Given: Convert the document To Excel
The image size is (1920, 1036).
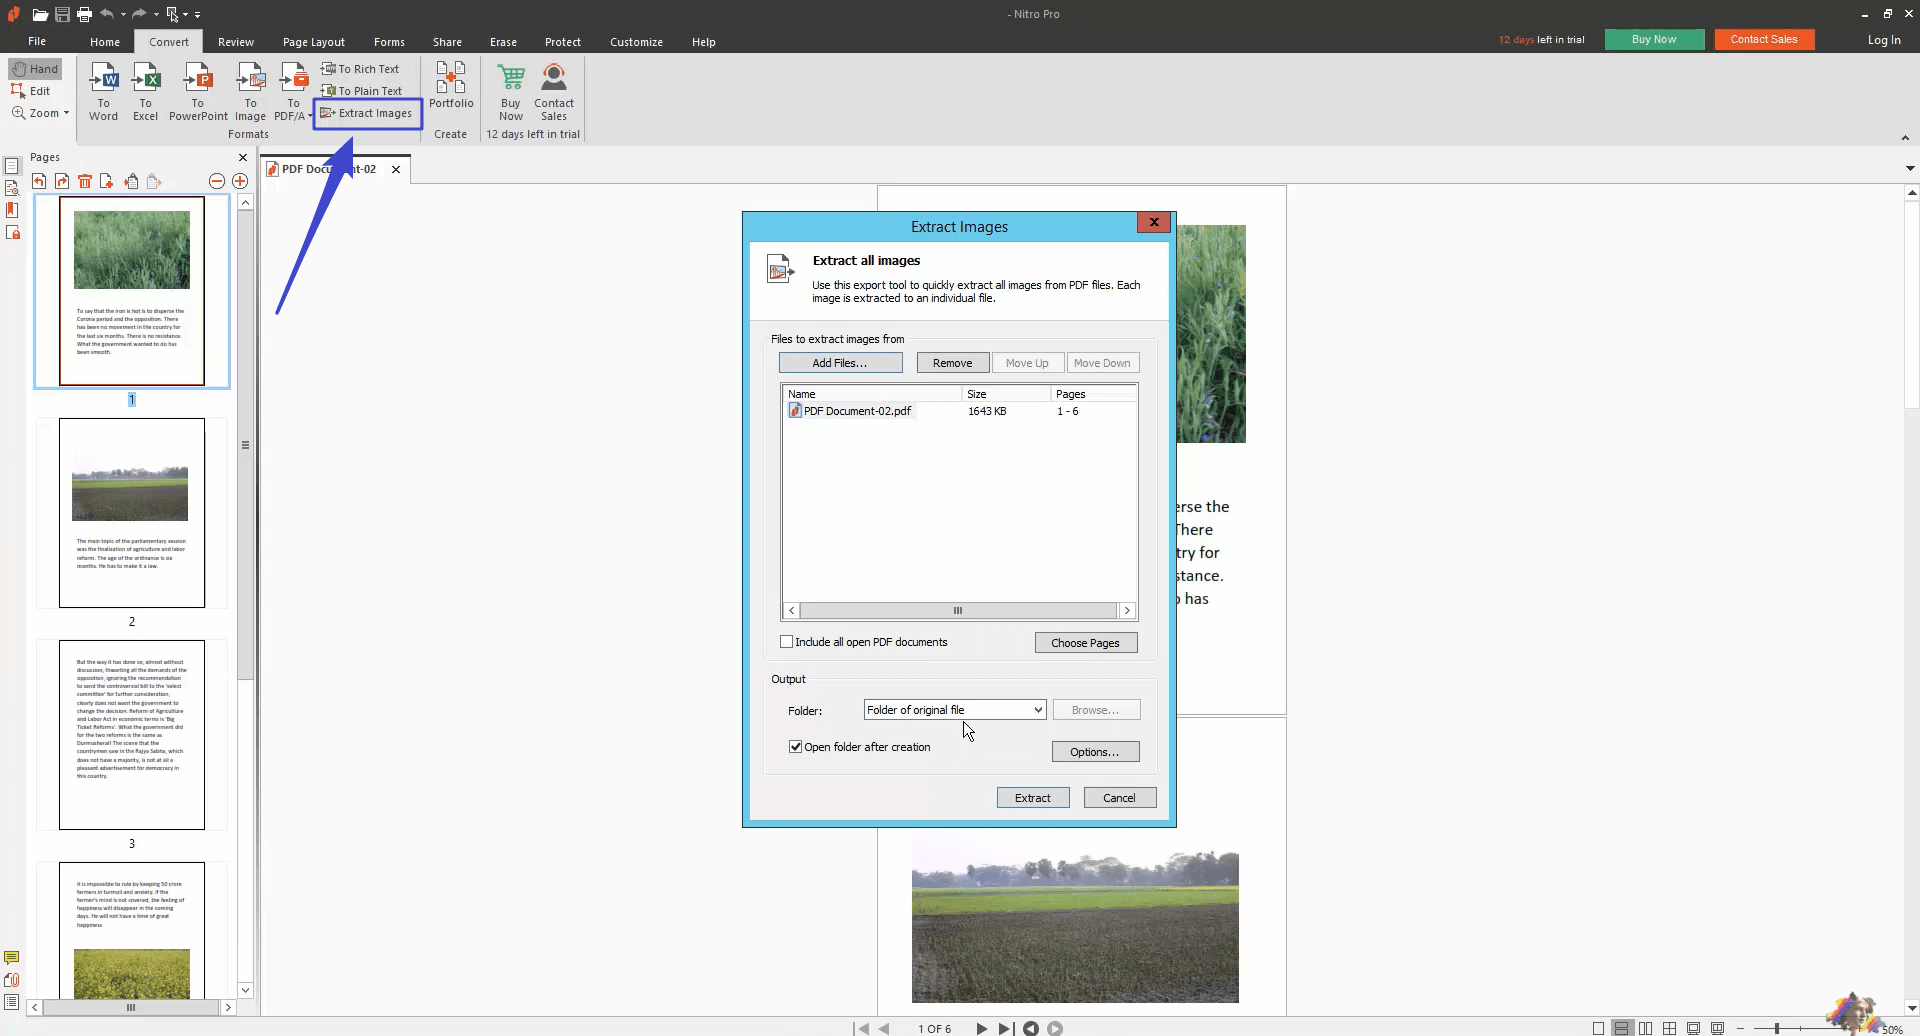Looking at the screenshot, I should (x=145, y=90).
